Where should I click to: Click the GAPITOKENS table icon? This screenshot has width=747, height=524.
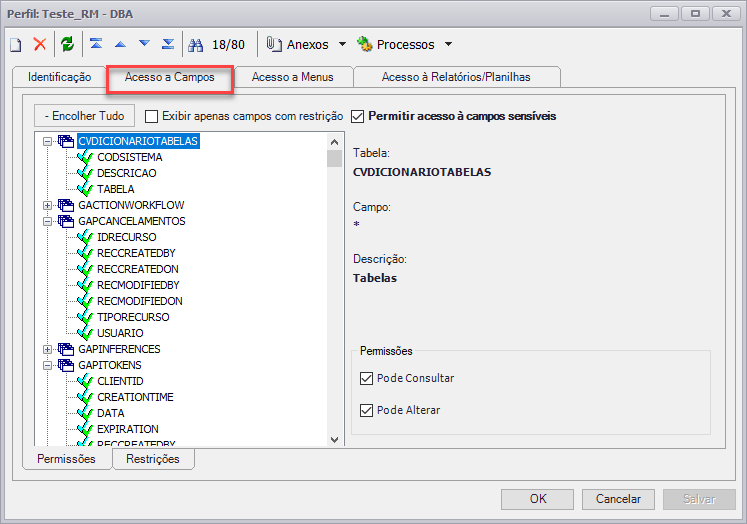click(x=66, y=365)
